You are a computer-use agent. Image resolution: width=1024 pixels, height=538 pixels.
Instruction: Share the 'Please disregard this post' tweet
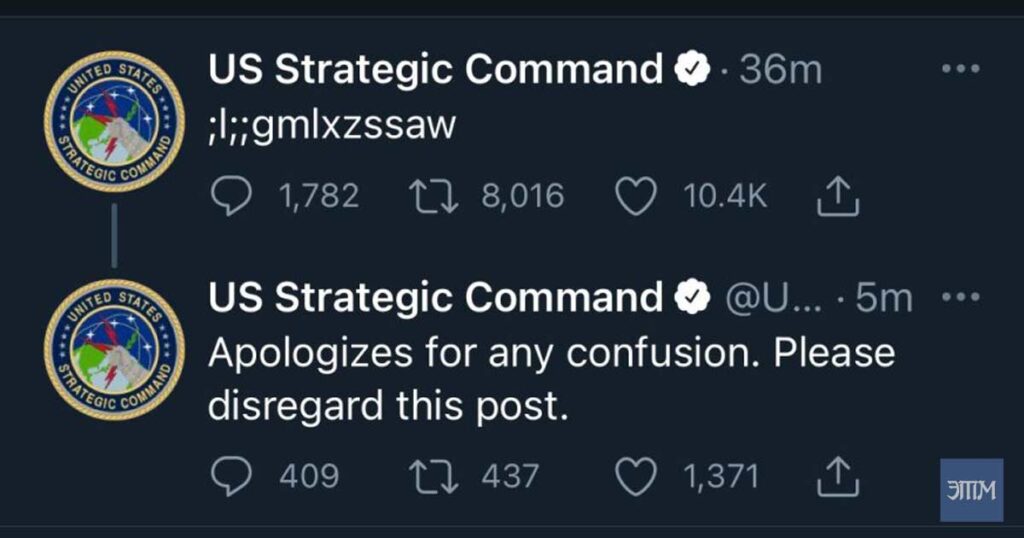[838, 475]
